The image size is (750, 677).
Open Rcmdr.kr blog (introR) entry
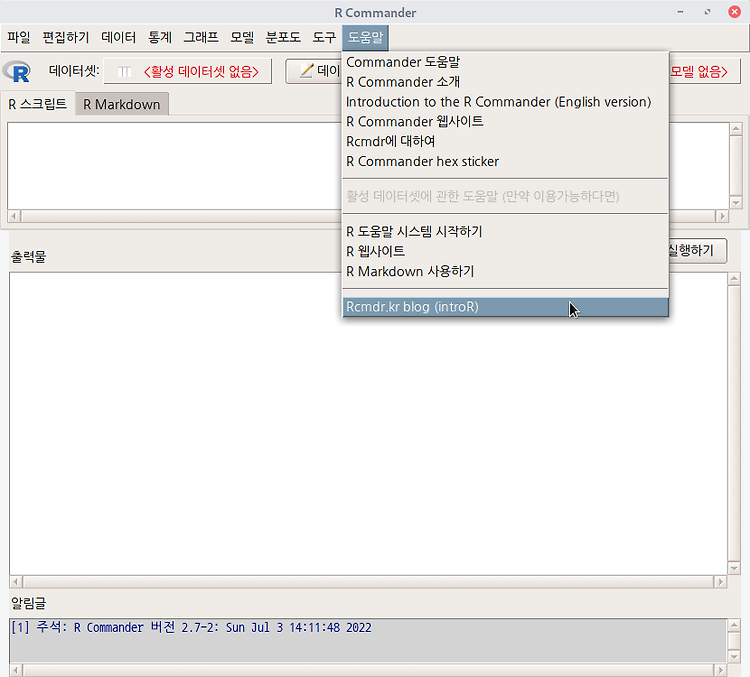pos(505,307)
